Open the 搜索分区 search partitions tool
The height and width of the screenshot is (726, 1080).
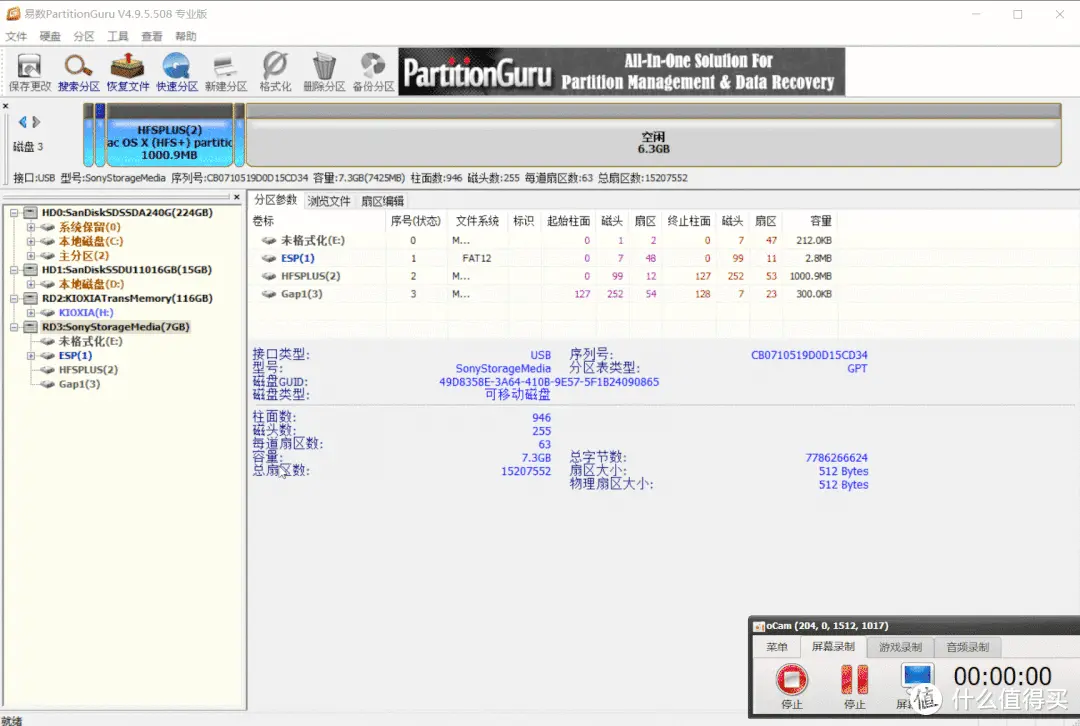pyautogui.click(x=79, y=72)
